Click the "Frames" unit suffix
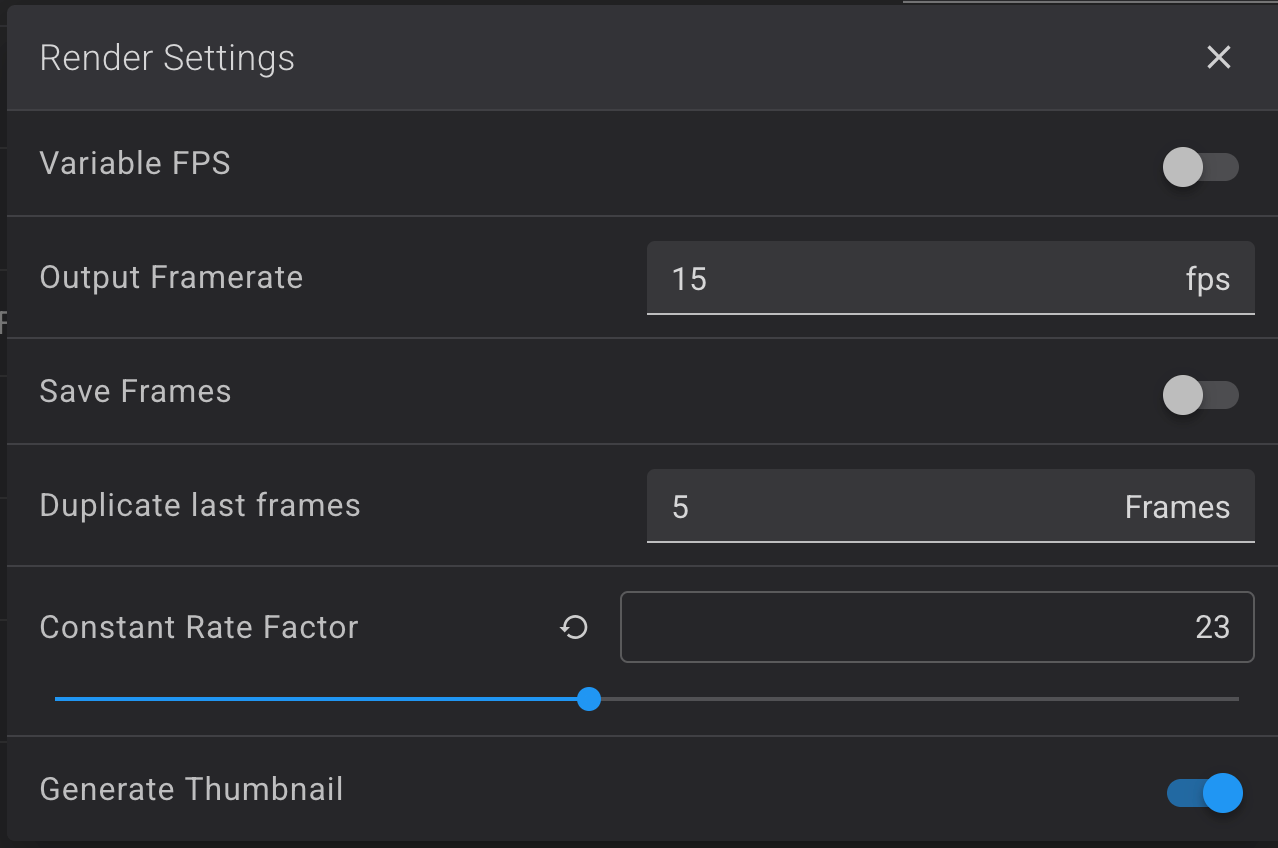Screen dimensions: 1278x848 1177,507
